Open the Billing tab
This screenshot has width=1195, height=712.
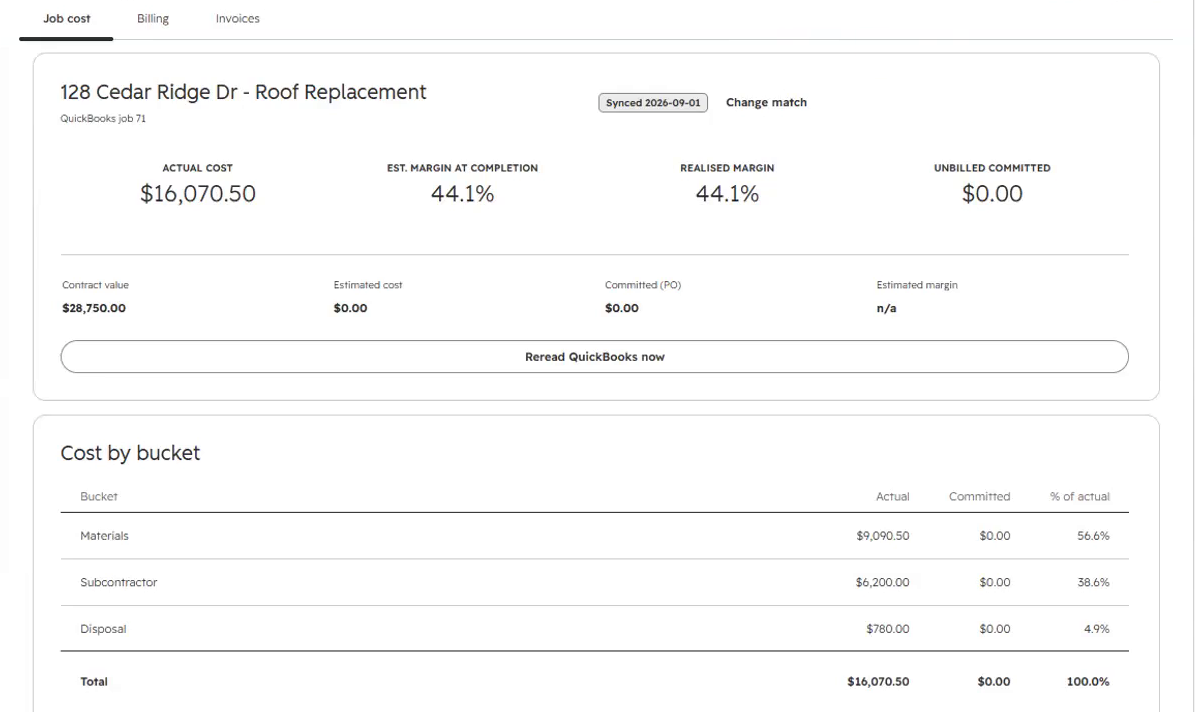[x=152, y=19]
